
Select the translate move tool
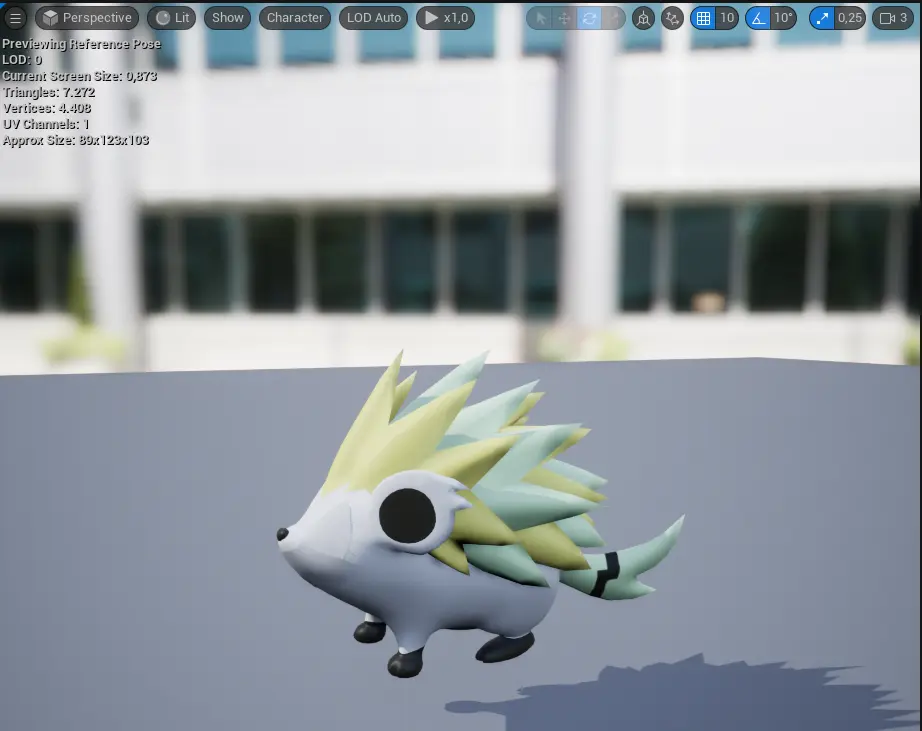pos(564,19)
